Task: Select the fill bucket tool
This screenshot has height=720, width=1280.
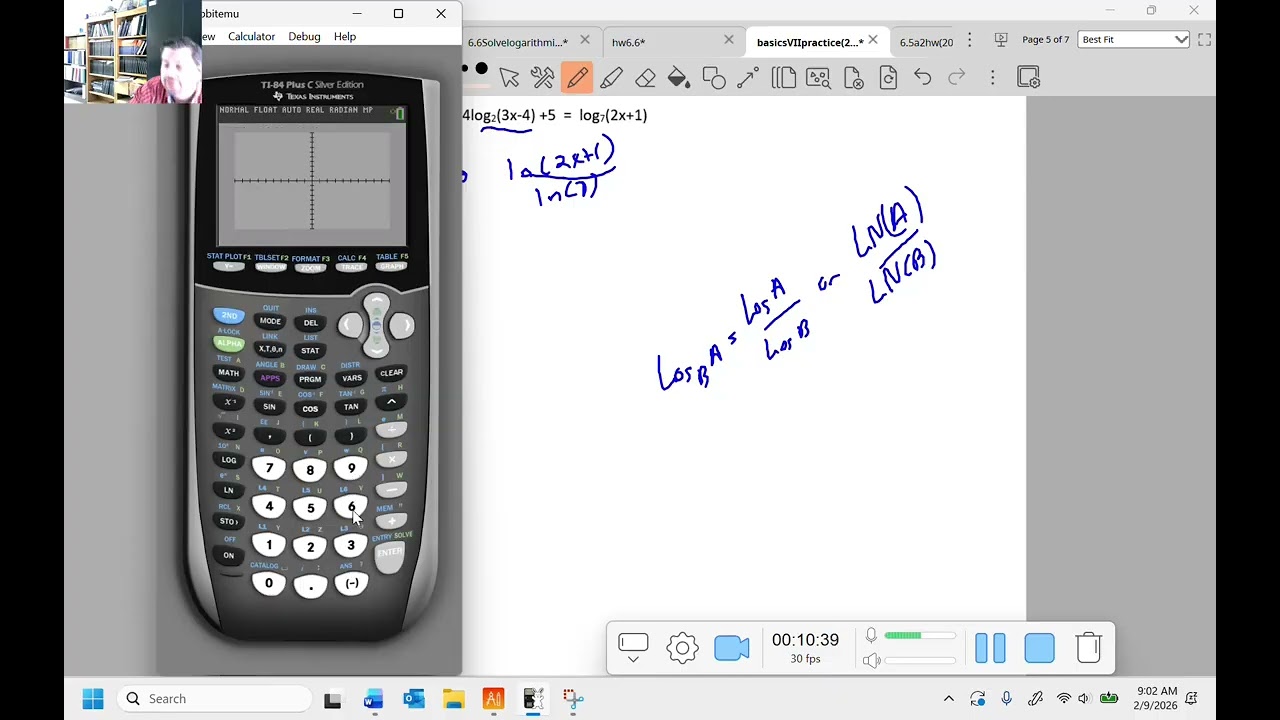Action: pos(679,77)
